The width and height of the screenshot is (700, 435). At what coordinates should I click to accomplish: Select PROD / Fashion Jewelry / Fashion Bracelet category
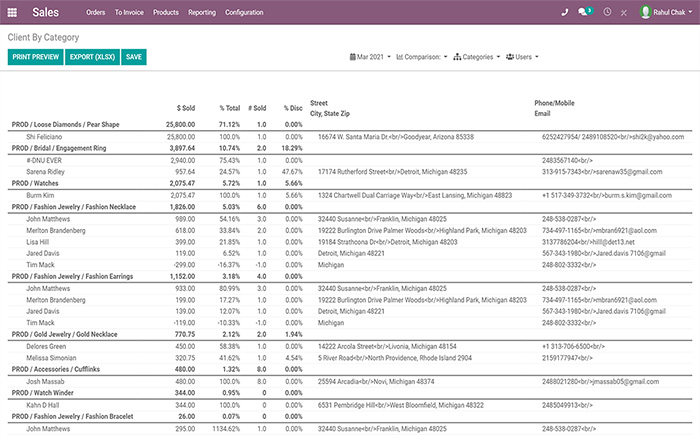(x=72, y=417)
